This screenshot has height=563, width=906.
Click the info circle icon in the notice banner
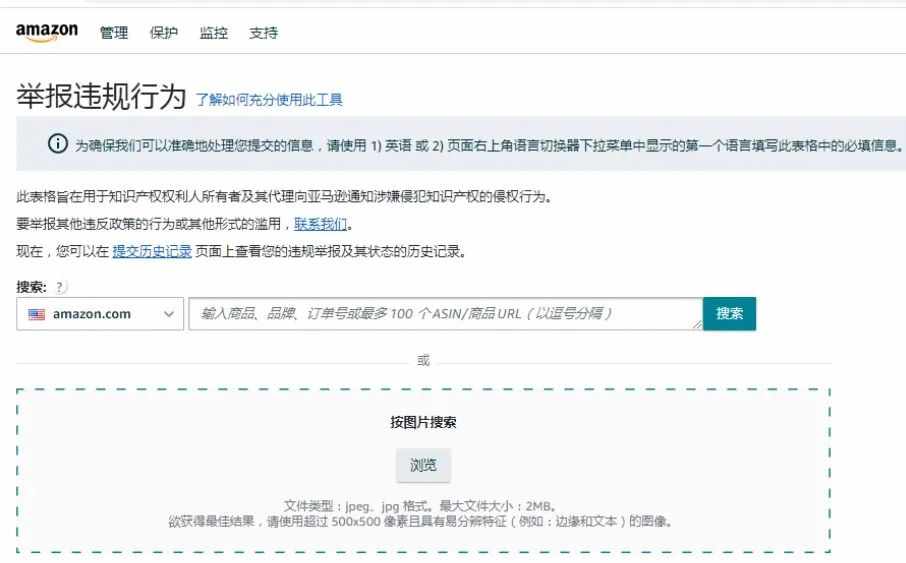pyautogui.click(x=58, y=143)
